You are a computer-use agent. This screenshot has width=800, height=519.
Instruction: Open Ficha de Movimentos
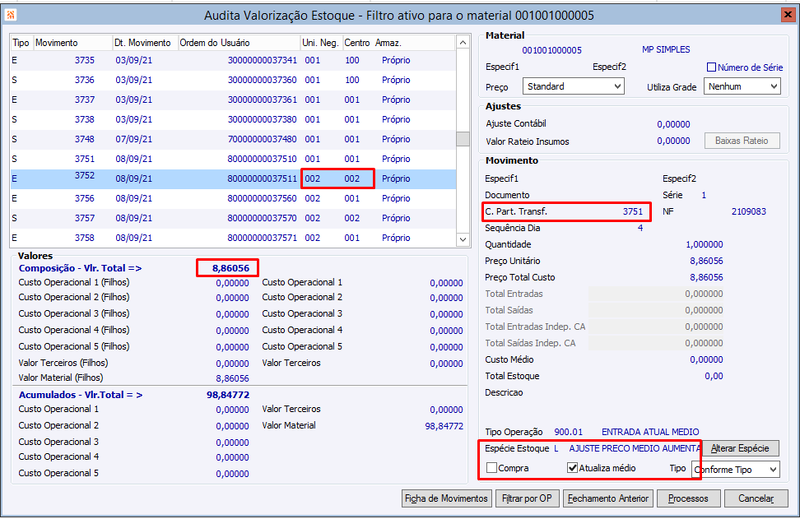[x=446, y=498]
